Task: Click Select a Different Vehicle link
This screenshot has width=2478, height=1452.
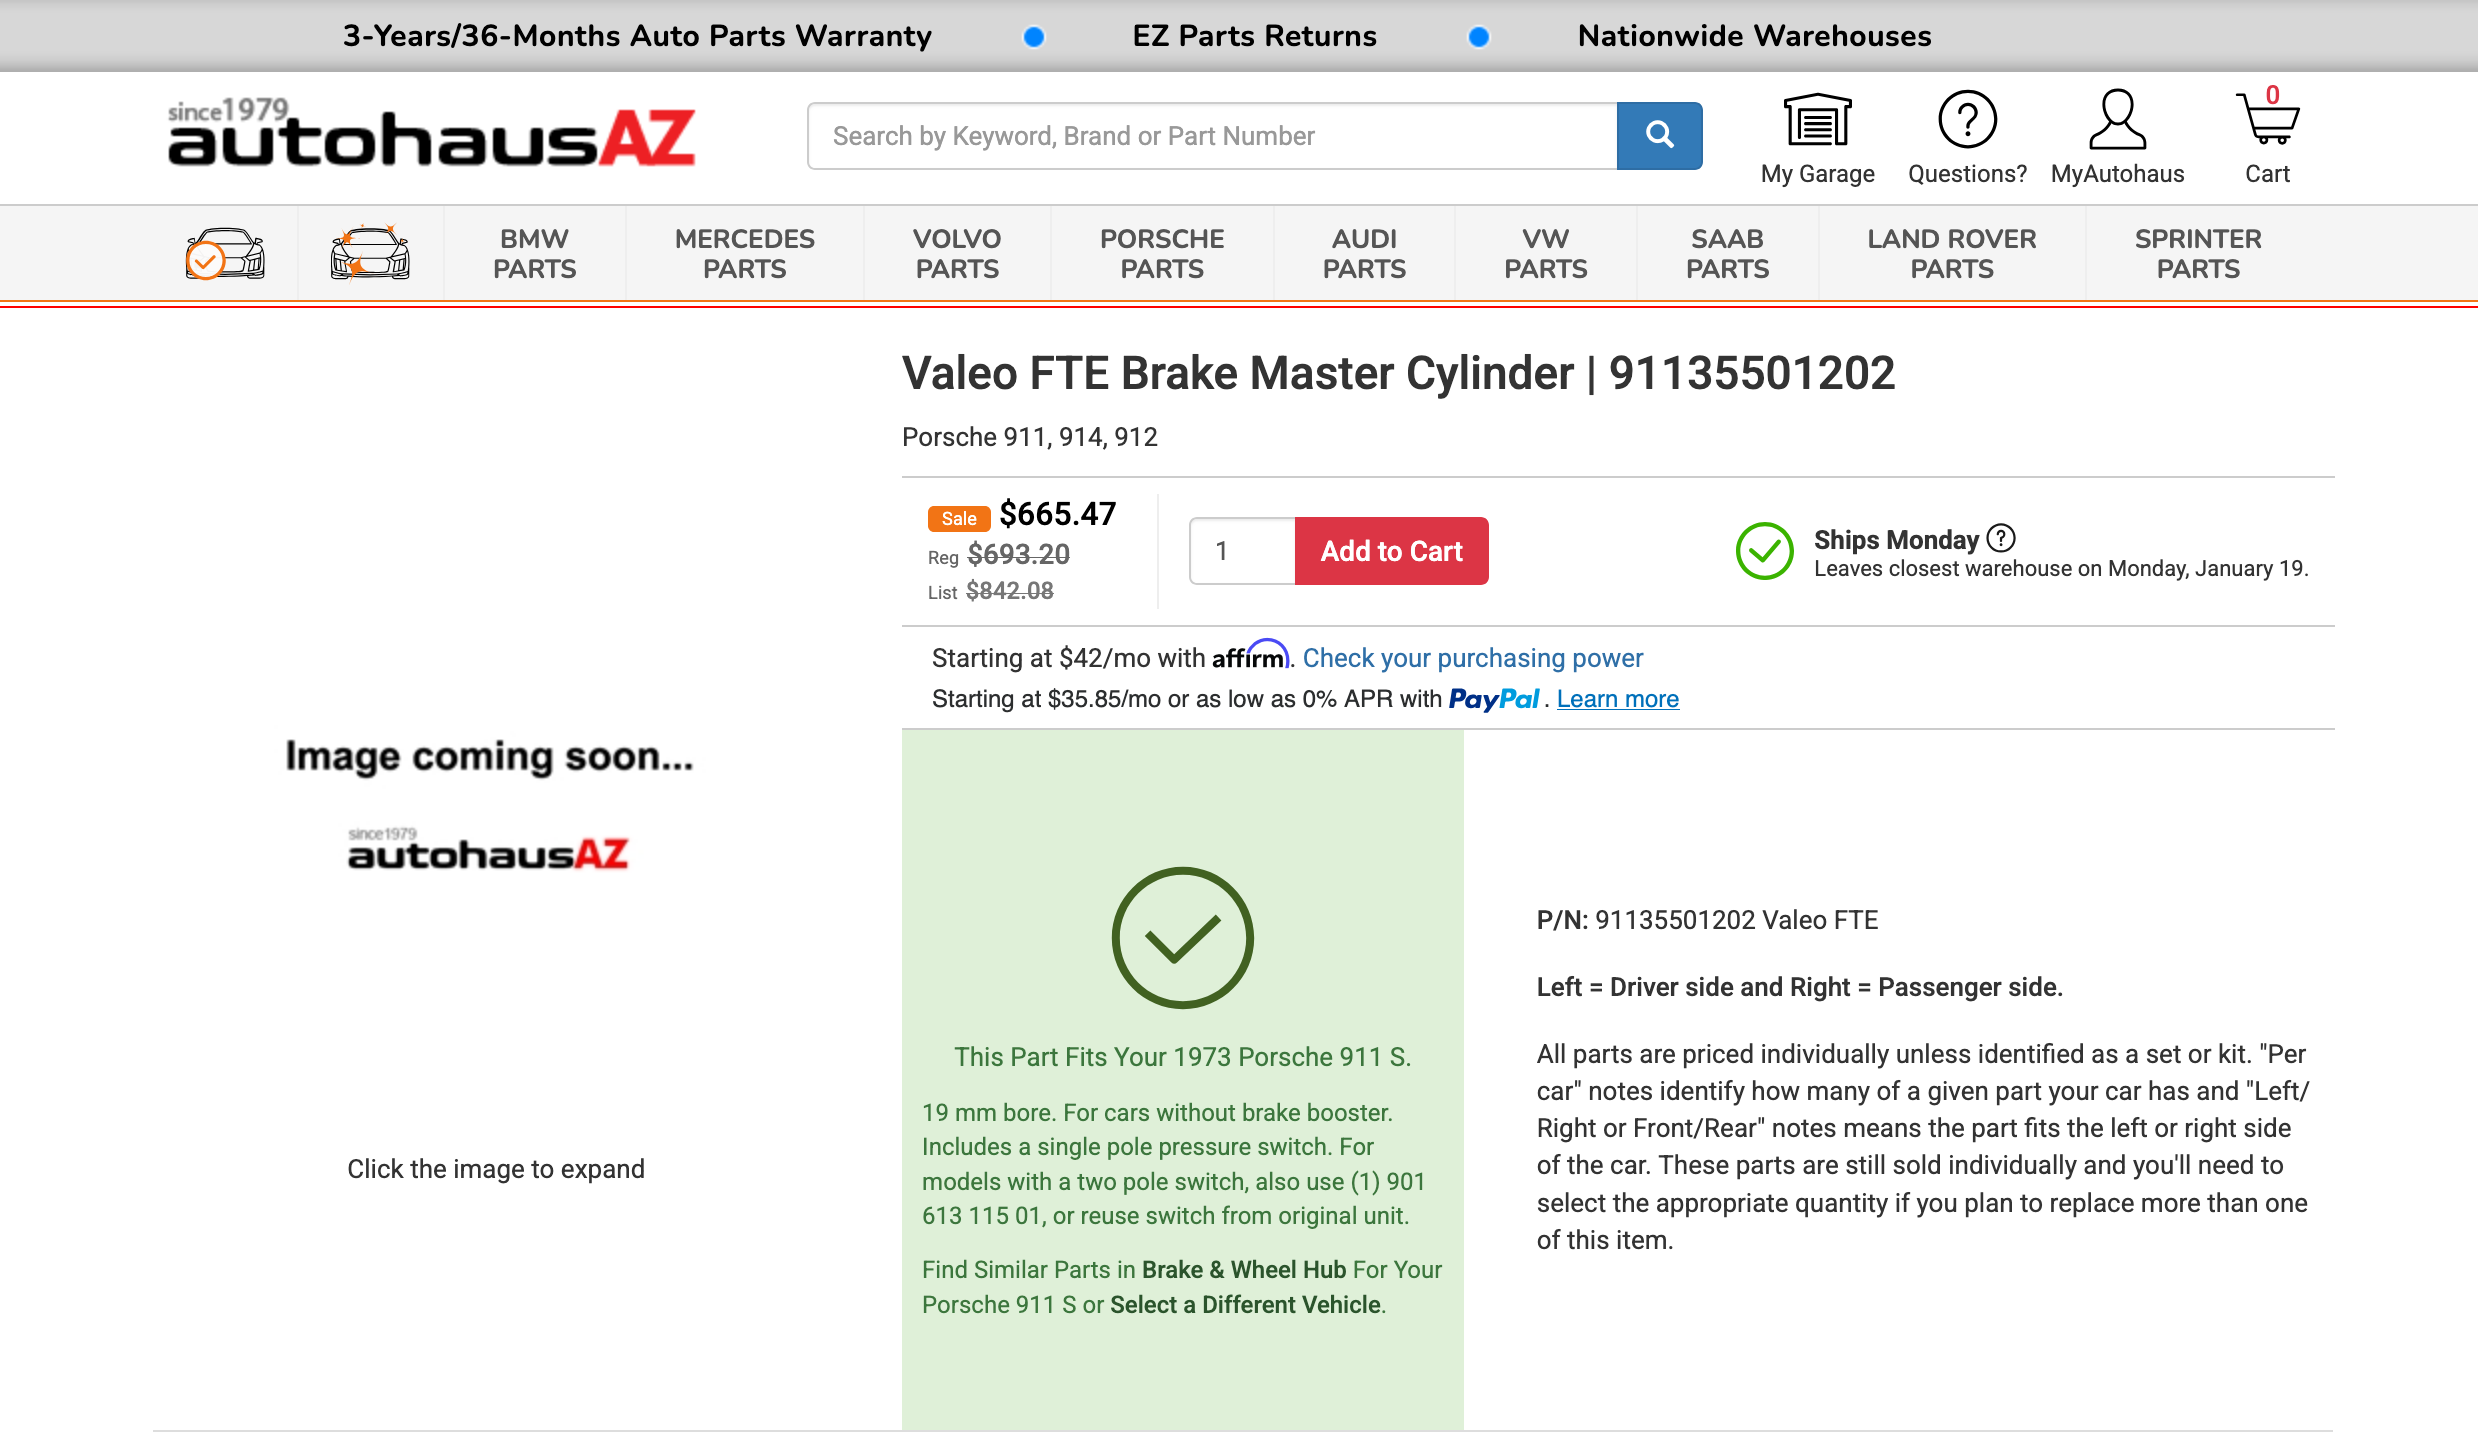Action: (1245, 1304)
